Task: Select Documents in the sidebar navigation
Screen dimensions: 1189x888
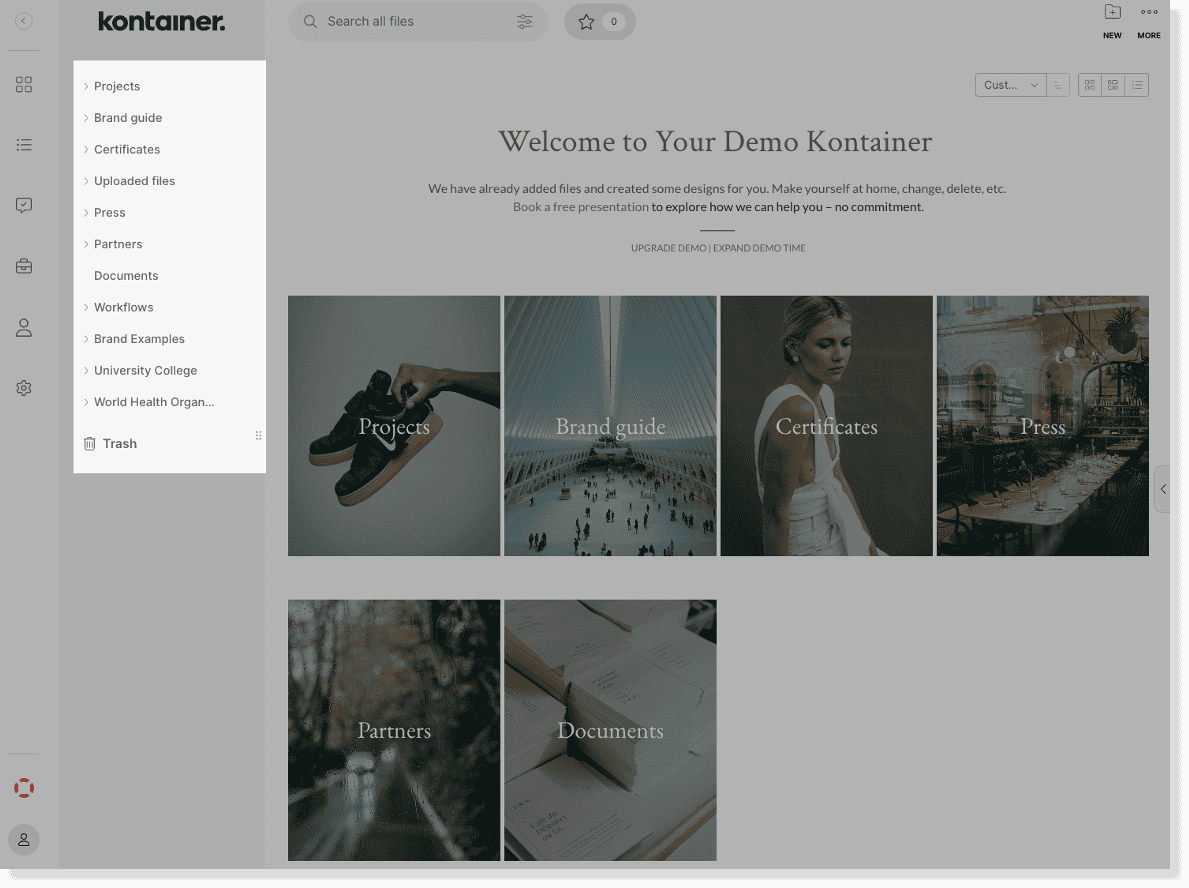Action: coord(126,275)
